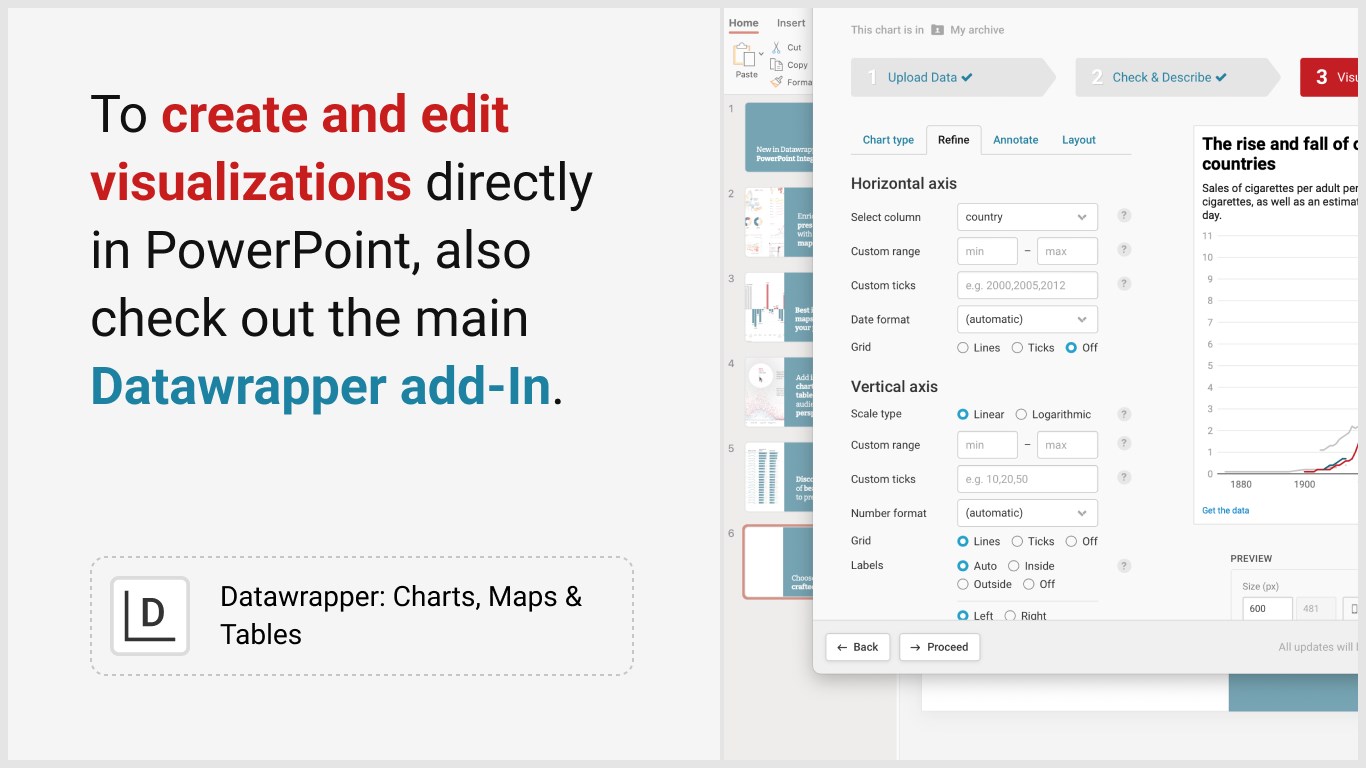Click vertical Custom ticks field

(x=1027, y=479)
